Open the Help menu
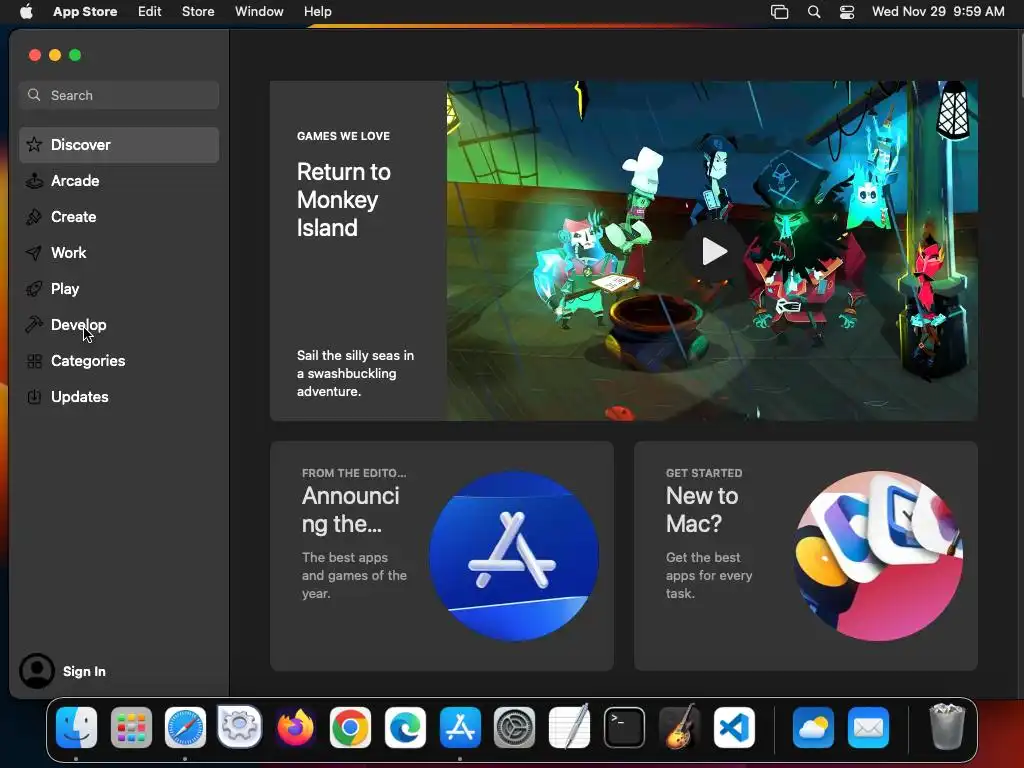This screenshot has height=768, width=1024. pyautogui.click(x=317, y=12)
